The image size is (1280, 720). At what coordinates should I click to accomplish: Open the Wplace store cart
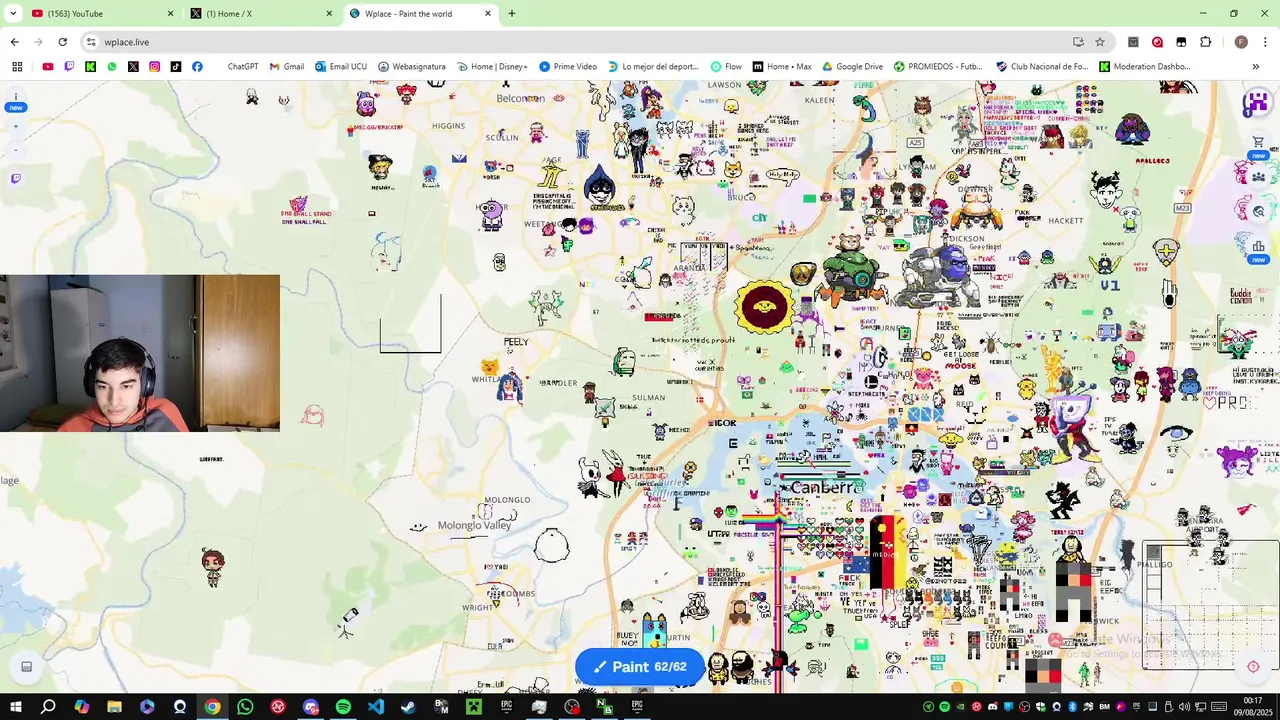pyautogui.click(x=1259, y=143)
